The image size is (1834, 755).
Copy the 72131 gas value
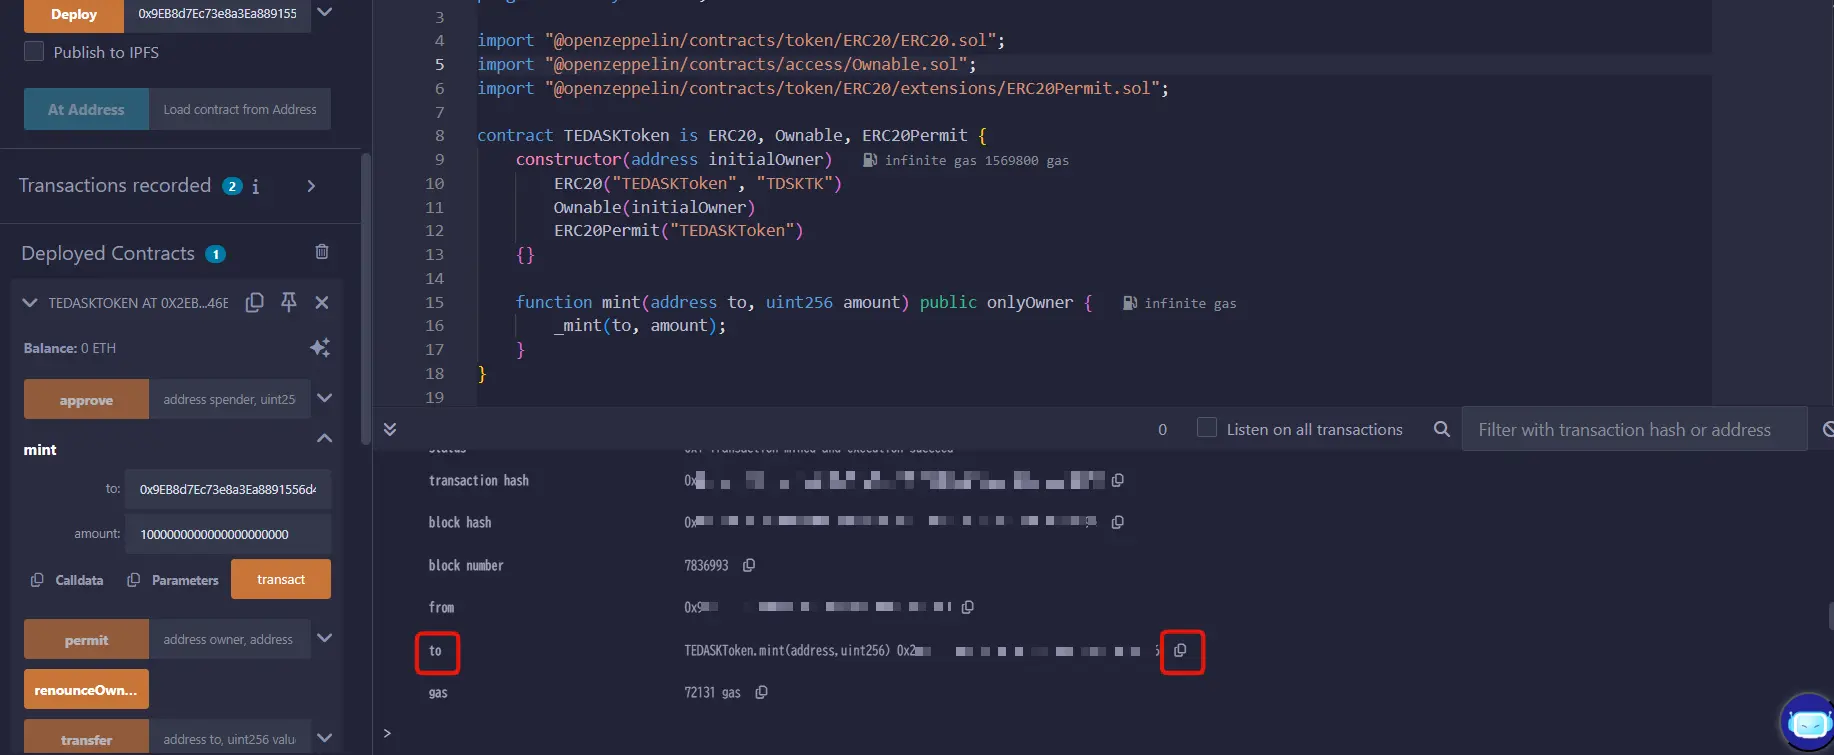[762, 692]
